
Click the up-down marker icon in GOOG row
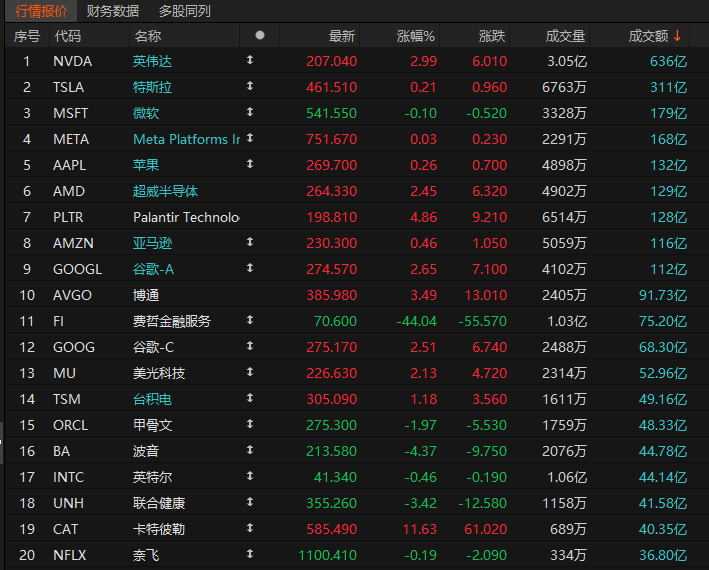pos(250,346)
